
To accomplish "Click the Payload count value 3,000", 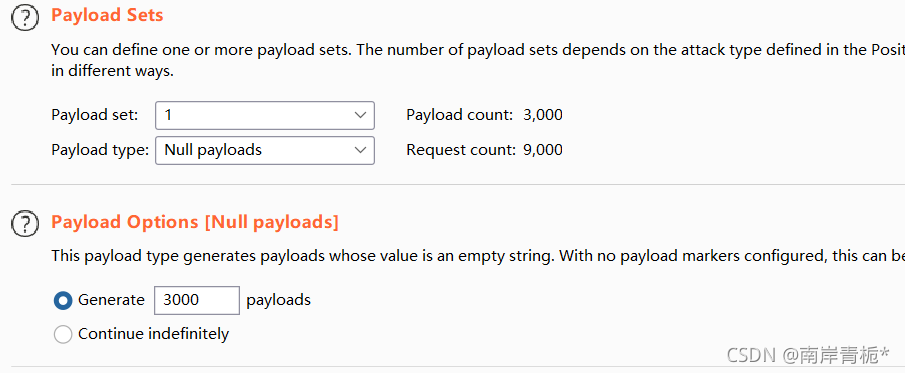I will [543, 115].
